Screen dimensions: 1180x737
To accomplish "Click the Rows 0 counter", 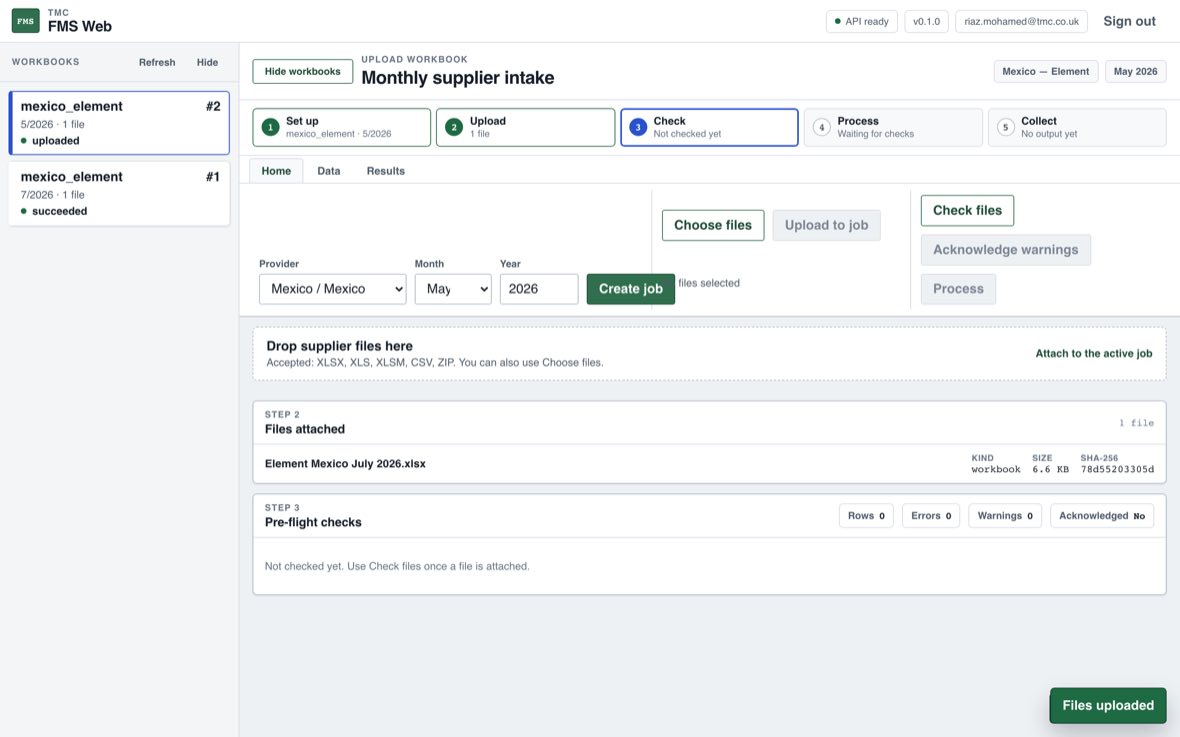I will [866, 516].
